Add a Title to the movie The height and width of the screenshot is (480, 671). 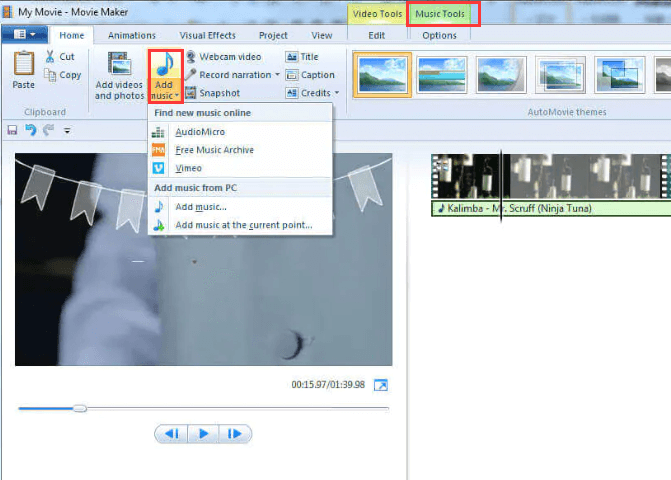coord(302,56)
